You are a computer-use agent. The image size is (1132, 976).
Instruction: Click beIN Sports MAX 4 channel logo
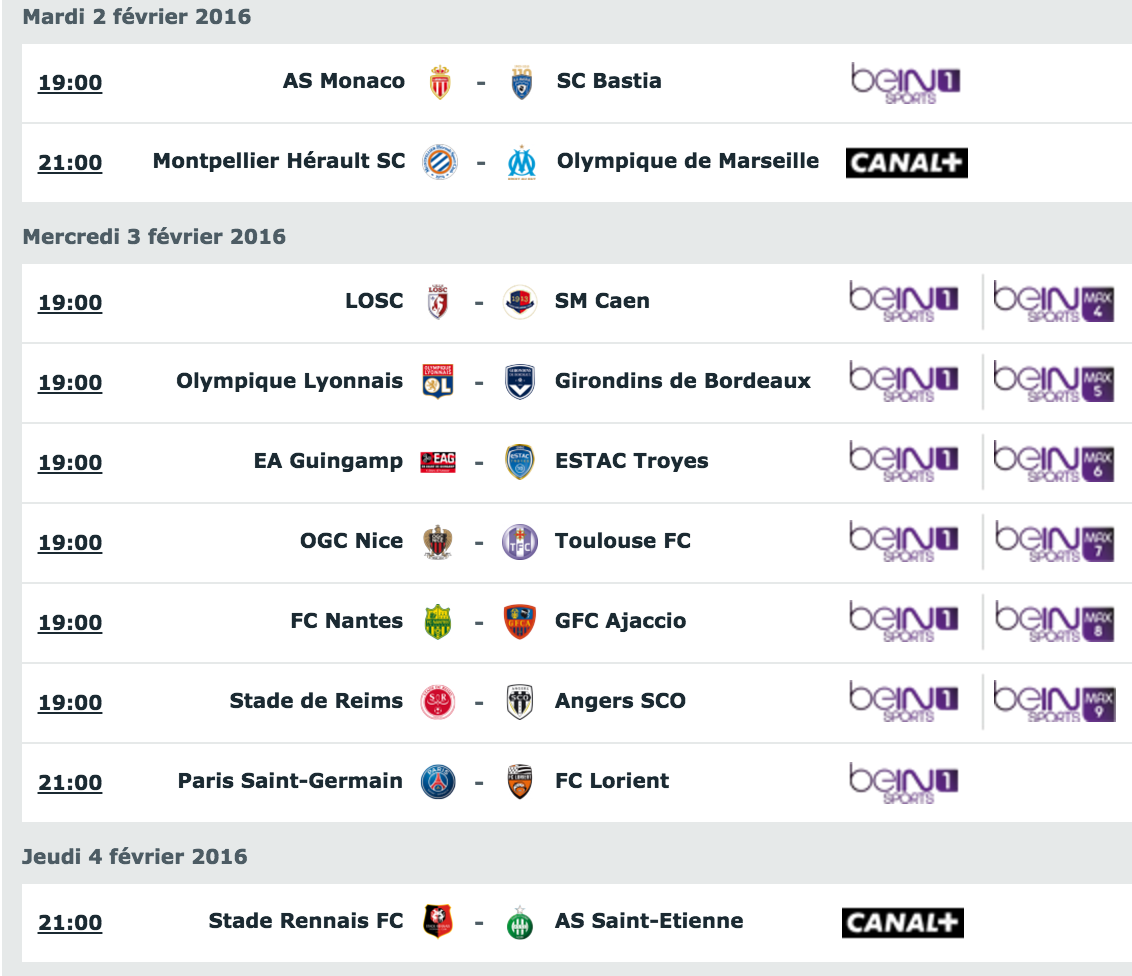(x=1053, y=300)
